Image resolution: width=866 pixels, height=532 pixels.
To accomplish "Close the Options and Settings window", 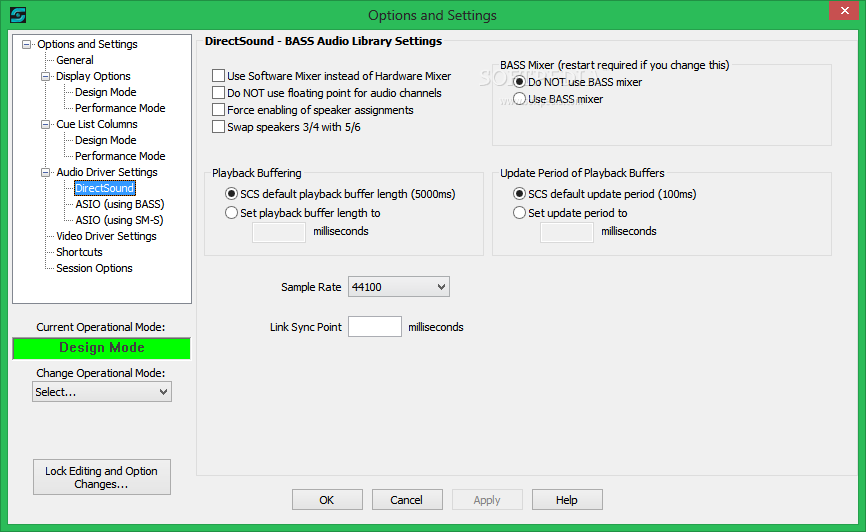I will 844,10.
